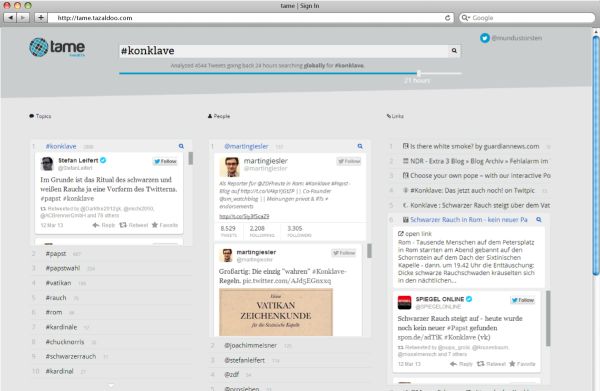Screen dimensions: 600x391
Task: Click the Google search field
Action: pyautogui.click(x=527, y=18)
